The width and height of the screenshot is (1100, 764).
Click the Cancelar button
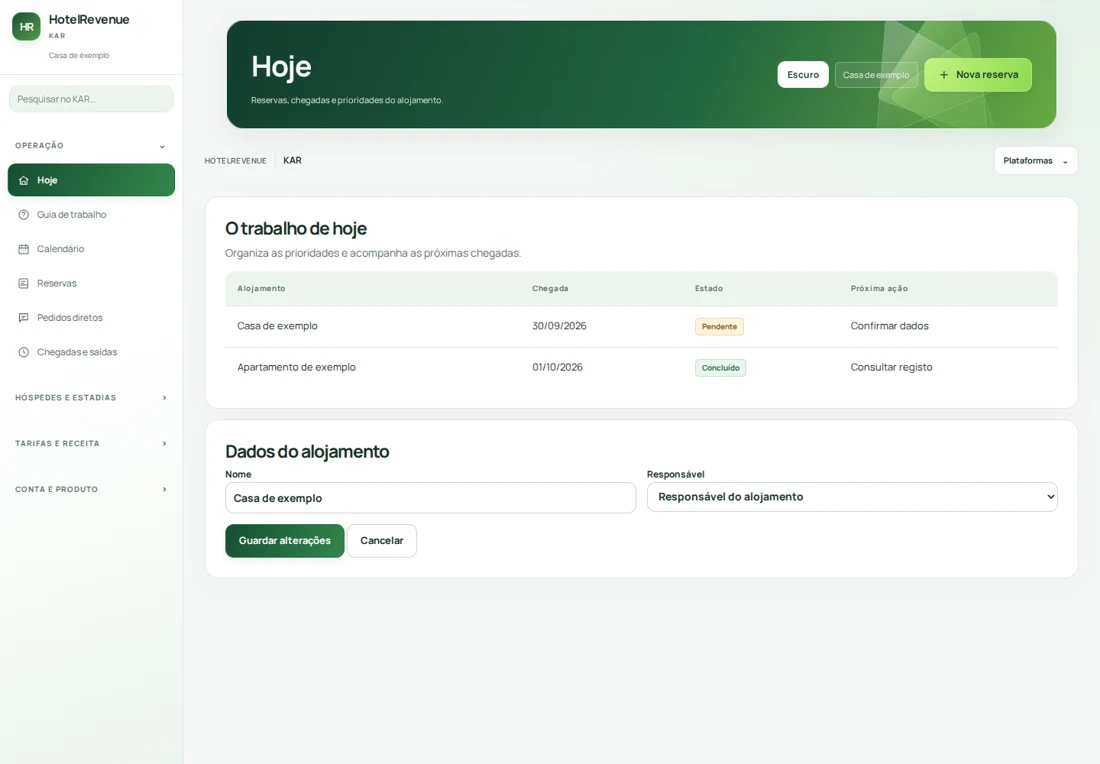click(x=382, y=541)
